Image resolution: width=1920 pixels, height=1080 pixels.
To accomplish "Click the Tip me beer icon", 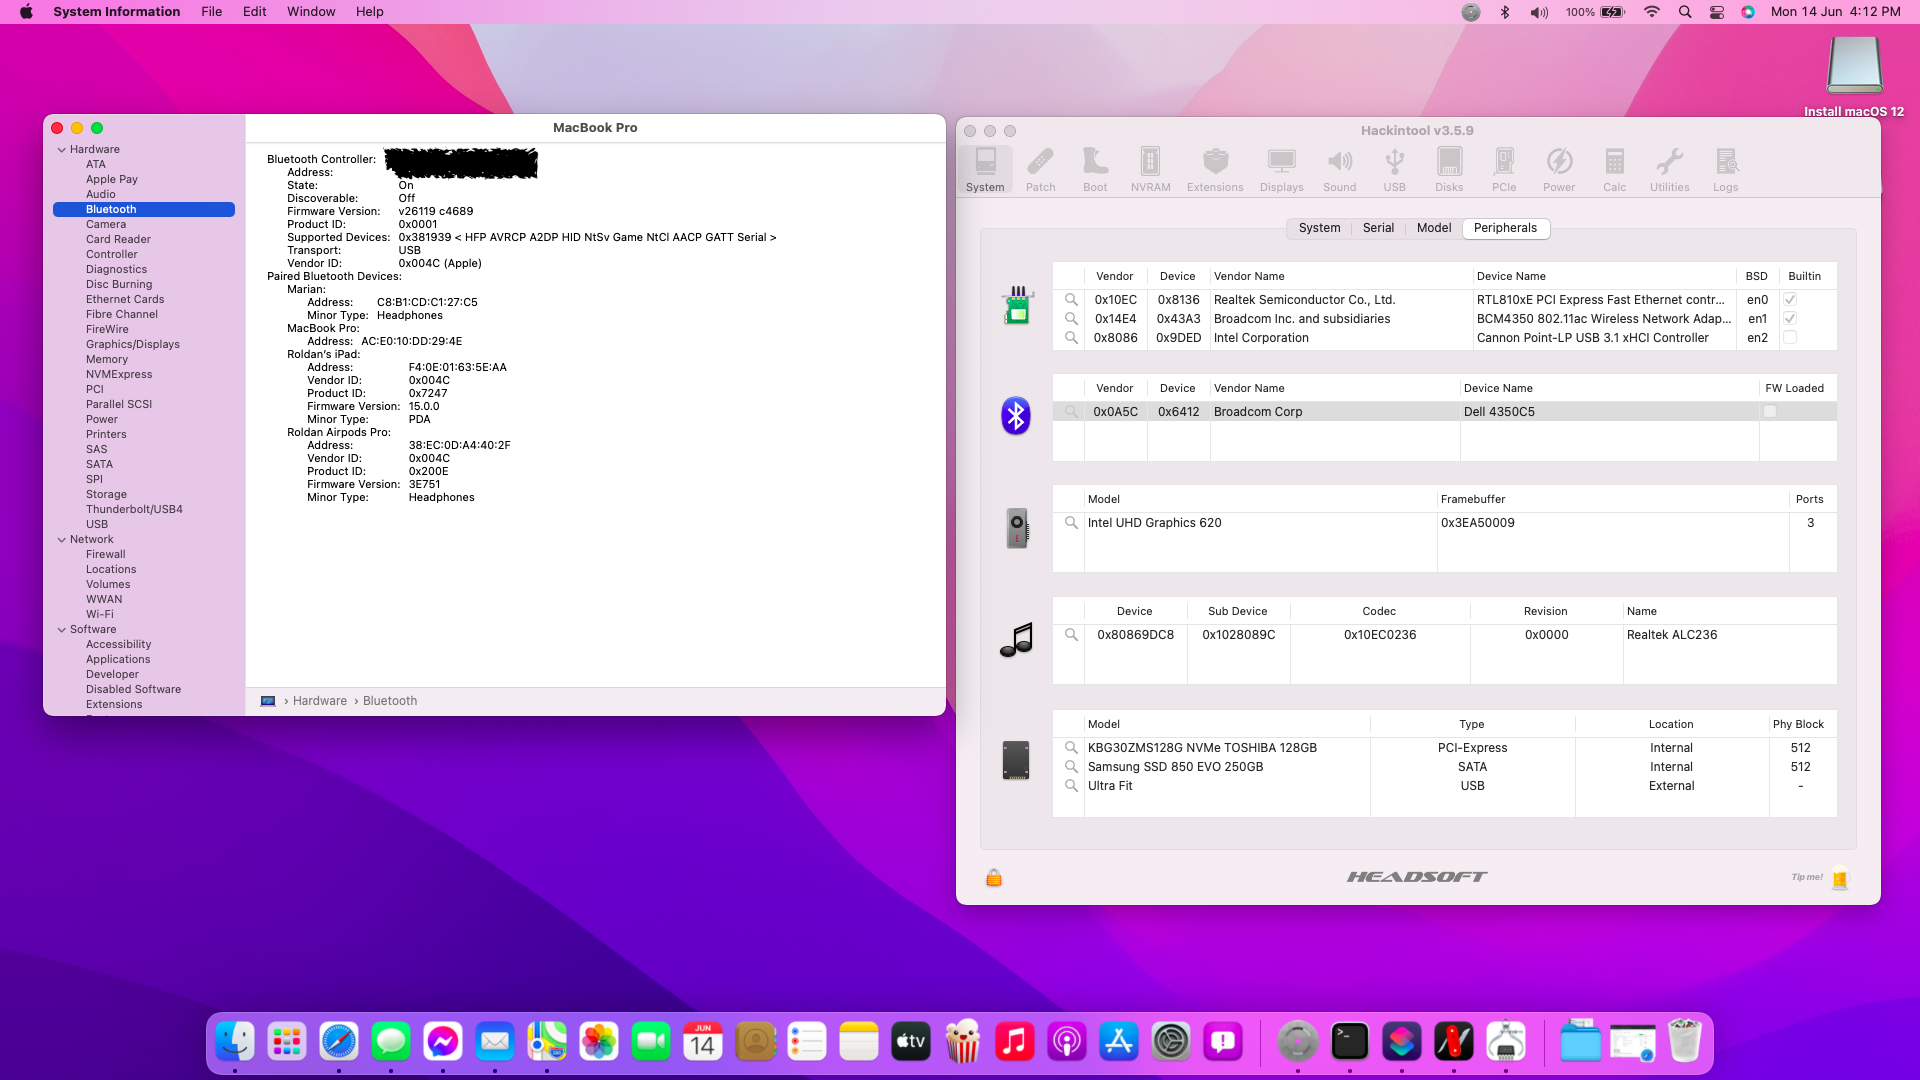I will point(1840,878).
